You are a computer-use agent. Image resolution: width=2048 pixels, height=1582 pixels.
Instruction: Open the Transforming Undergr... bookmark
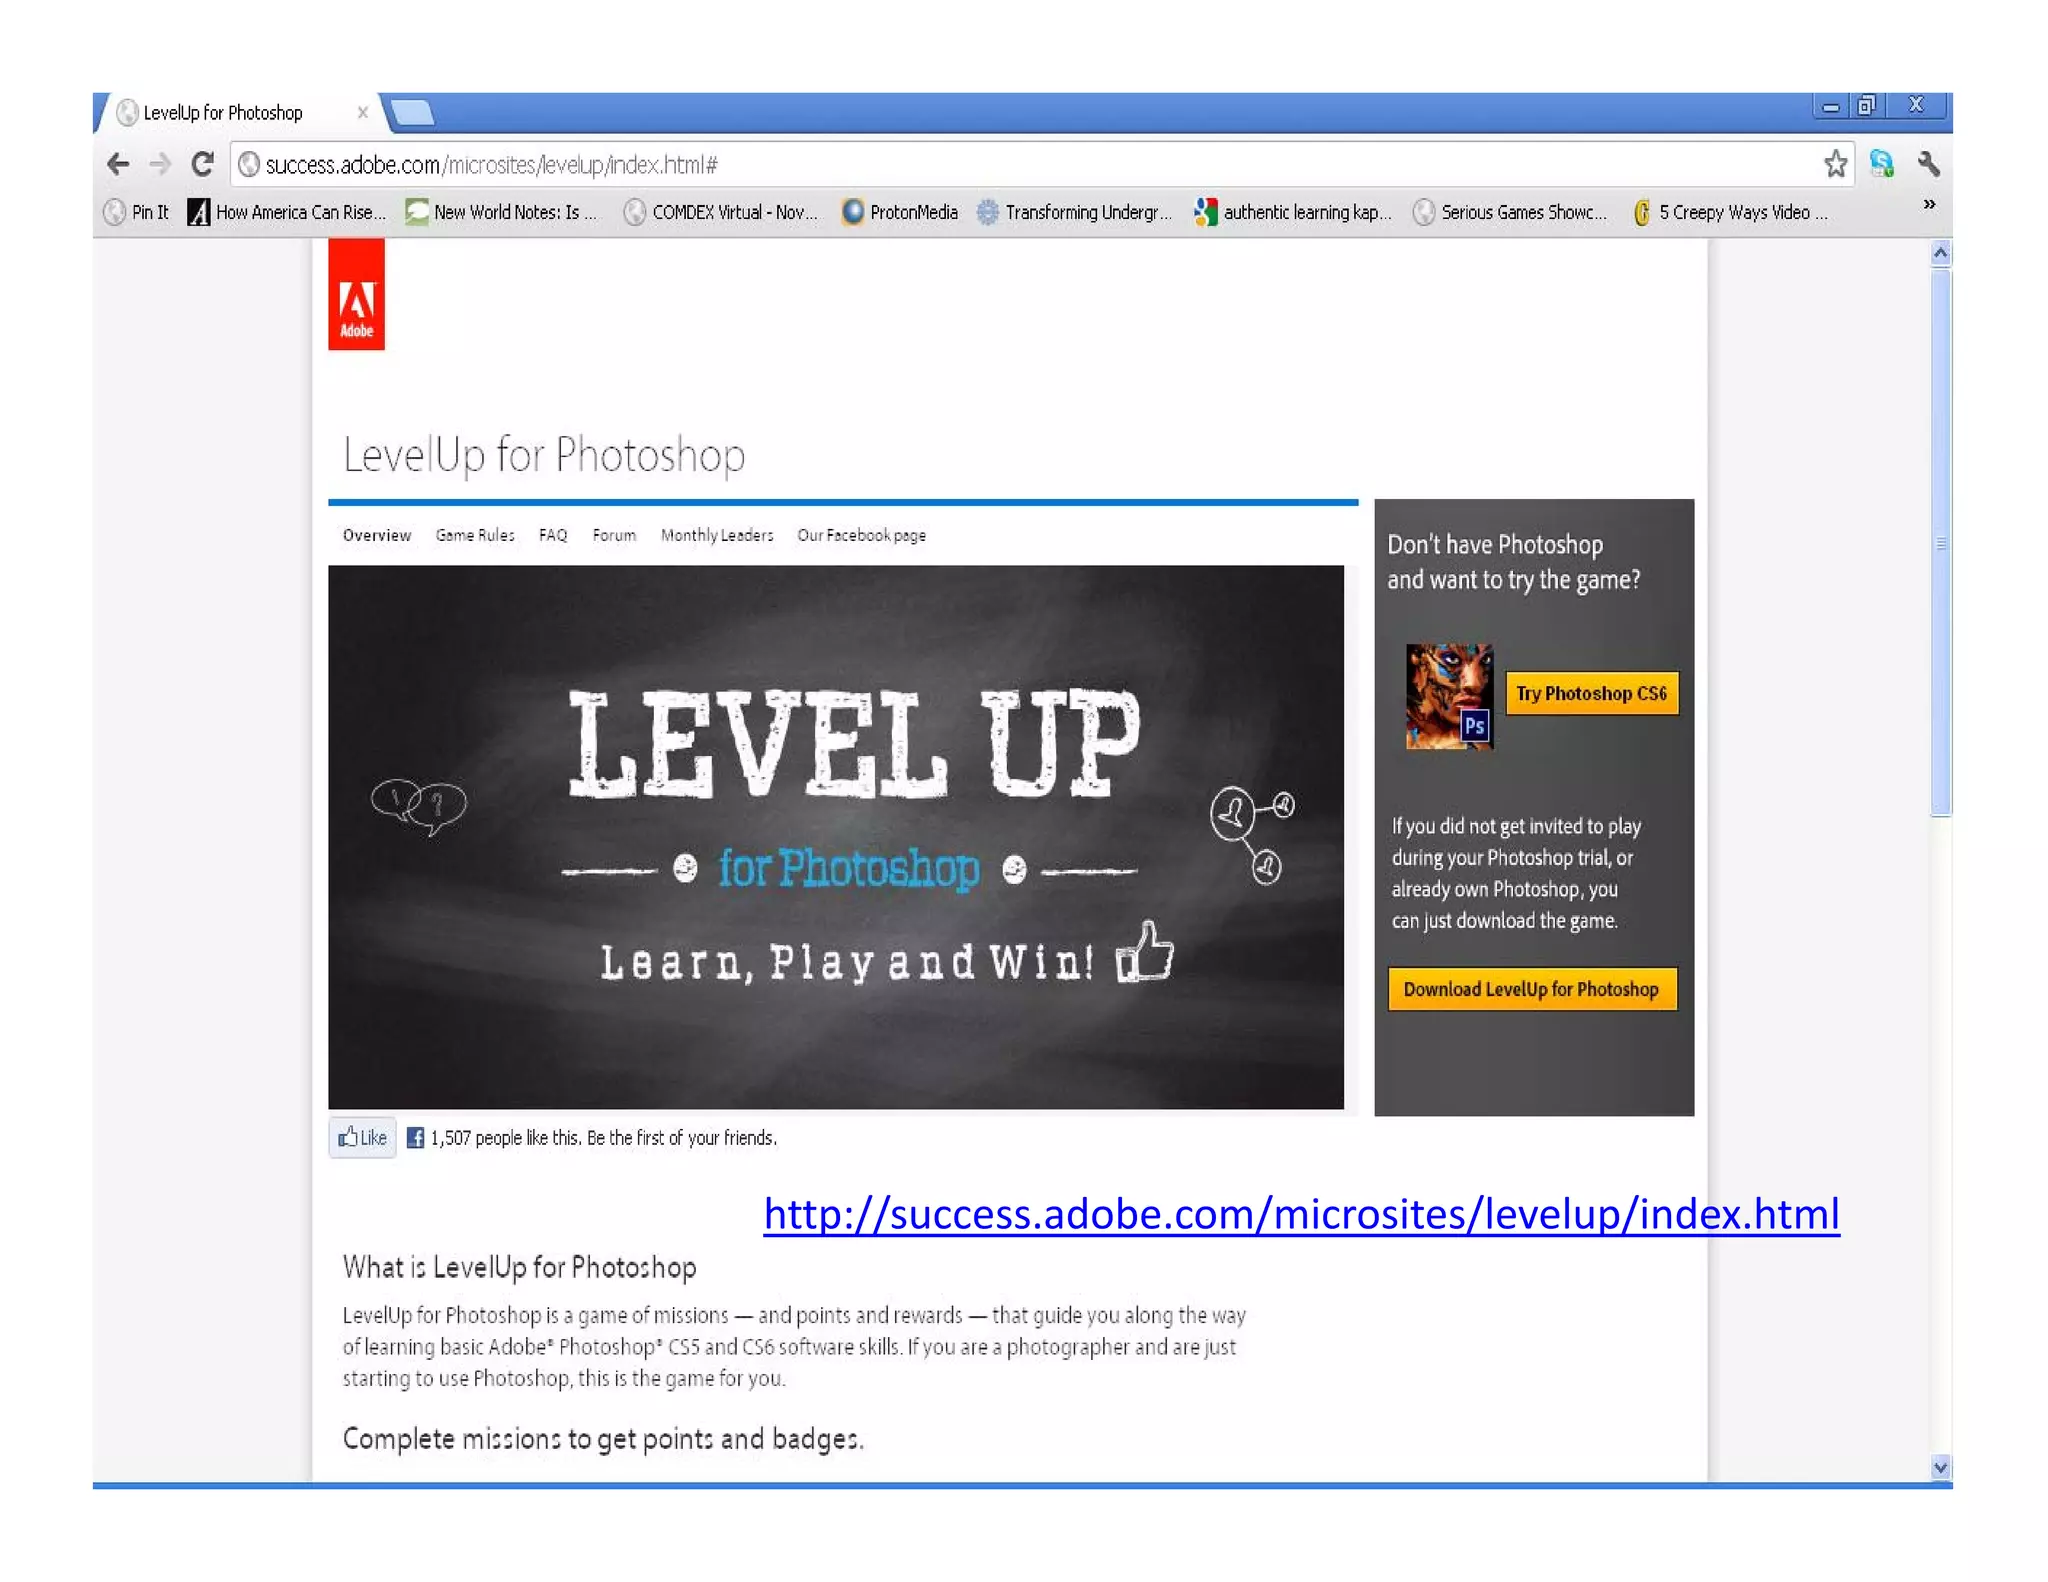[x=1074, y=212]
